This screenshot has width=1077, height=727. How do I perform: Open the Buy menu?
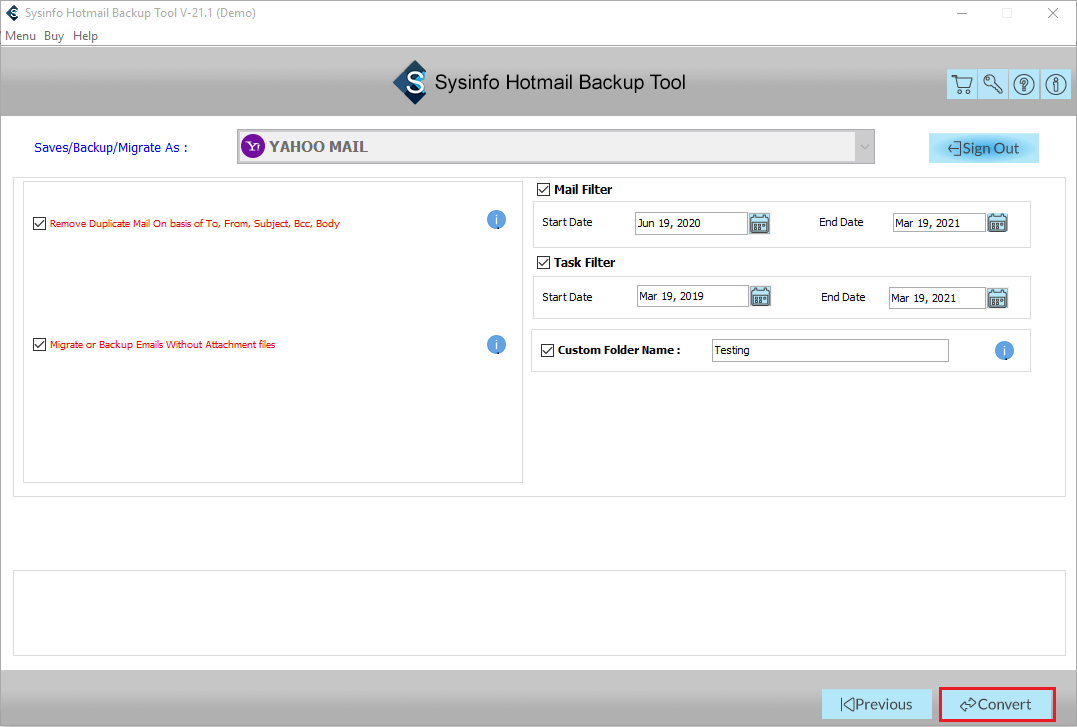54,36
